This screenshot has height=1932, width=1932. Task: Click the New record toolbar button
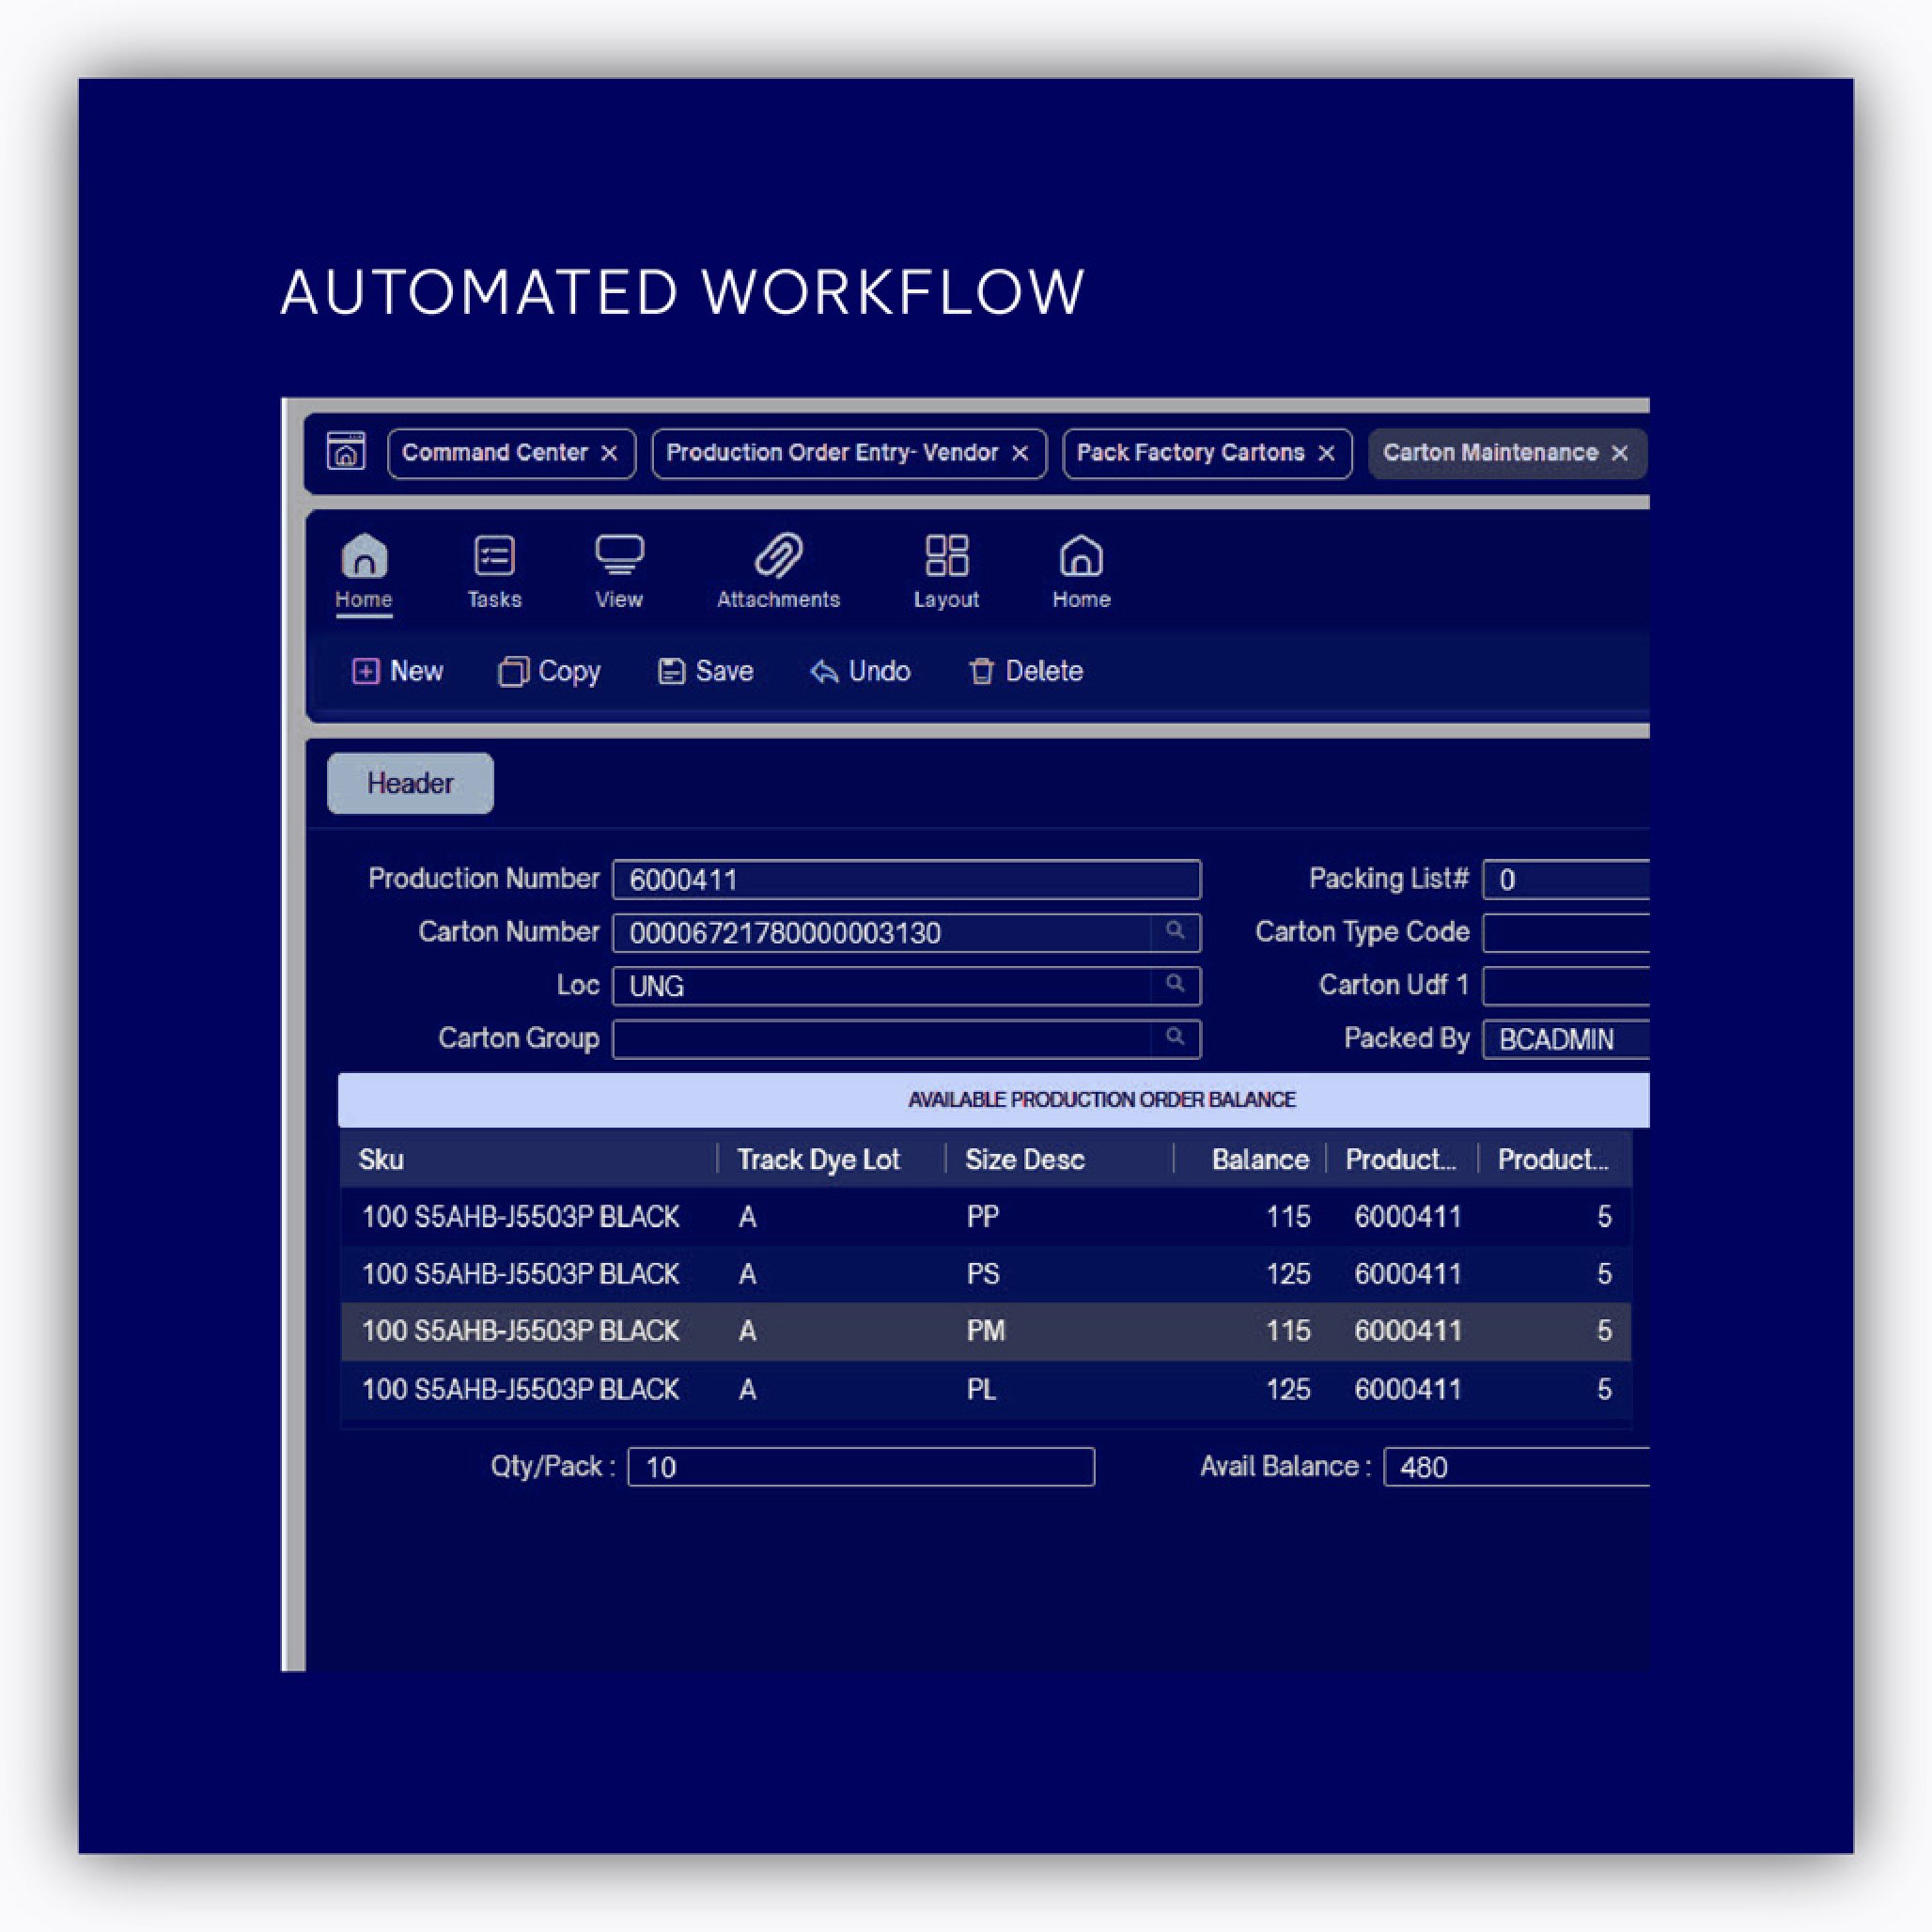pos(398,671)
